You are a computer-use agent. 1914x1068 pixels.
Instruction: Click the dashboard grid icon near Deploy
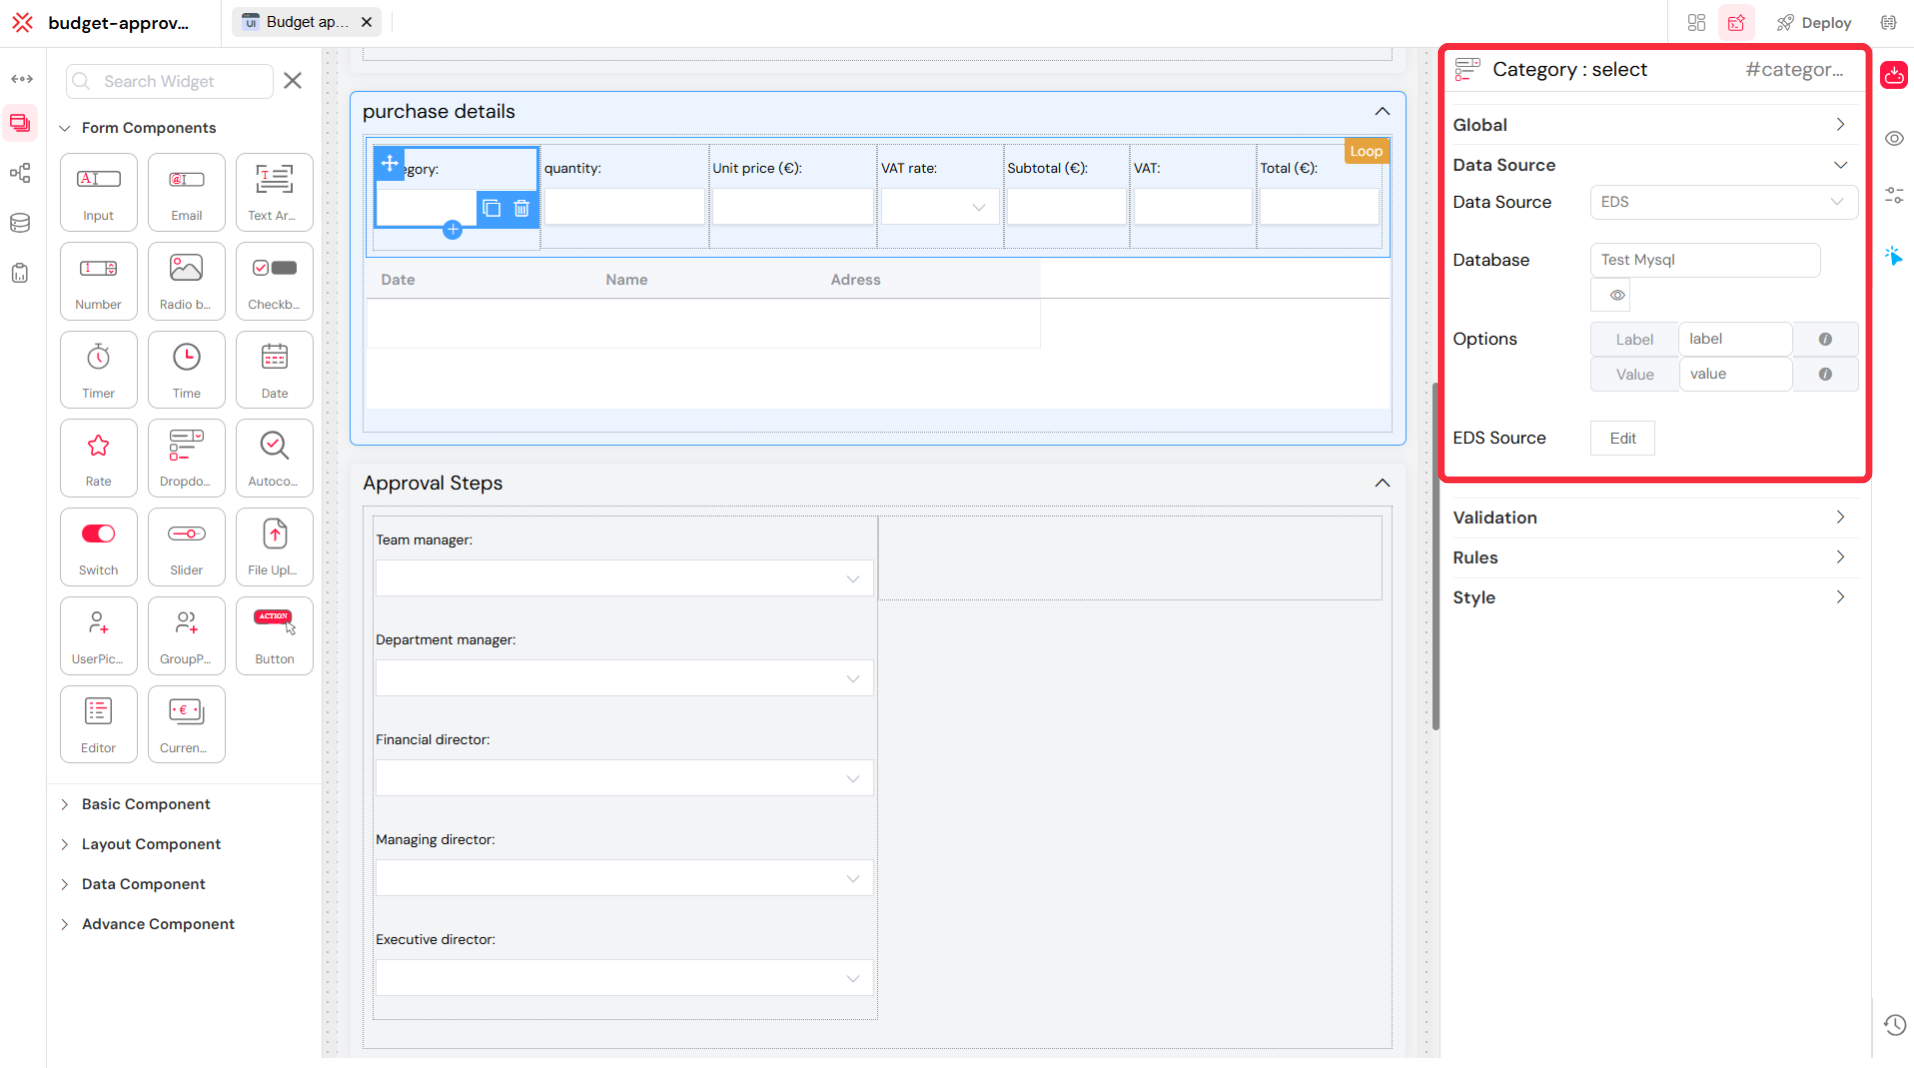(1697, 22)
